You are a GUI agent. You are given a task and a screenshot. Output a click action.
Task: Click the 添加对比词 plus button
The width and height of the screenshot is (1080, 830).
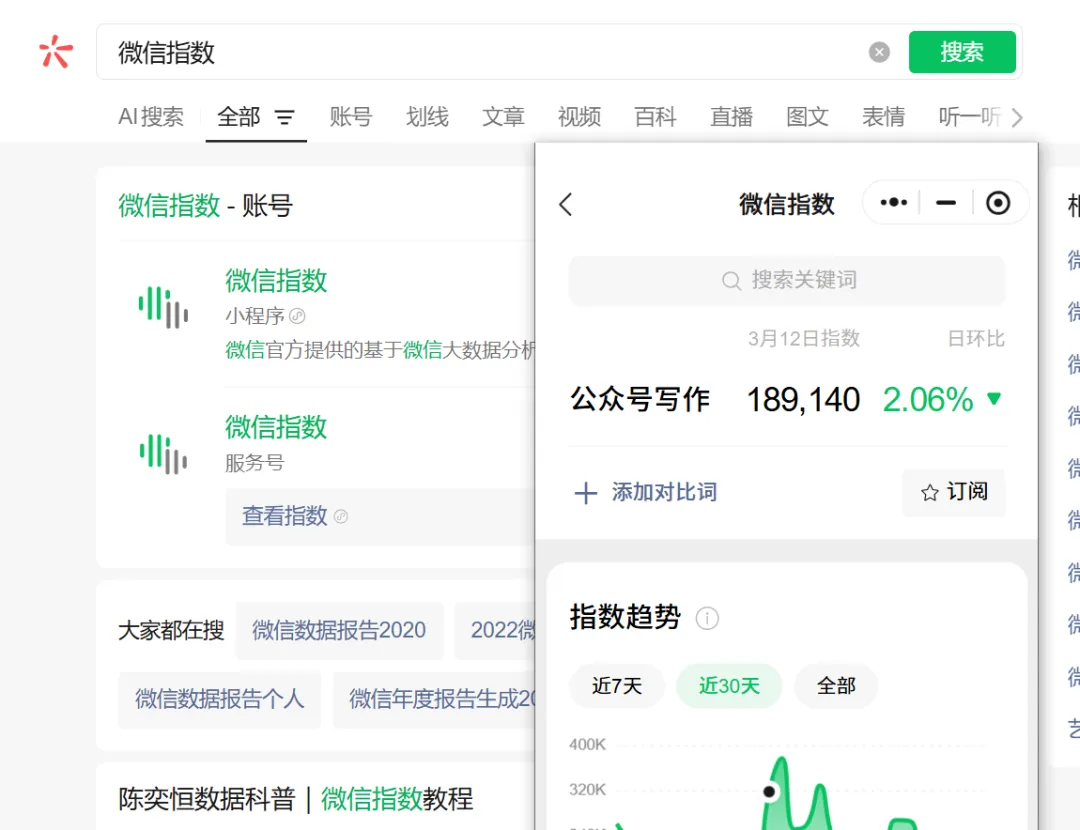(645, 492)
